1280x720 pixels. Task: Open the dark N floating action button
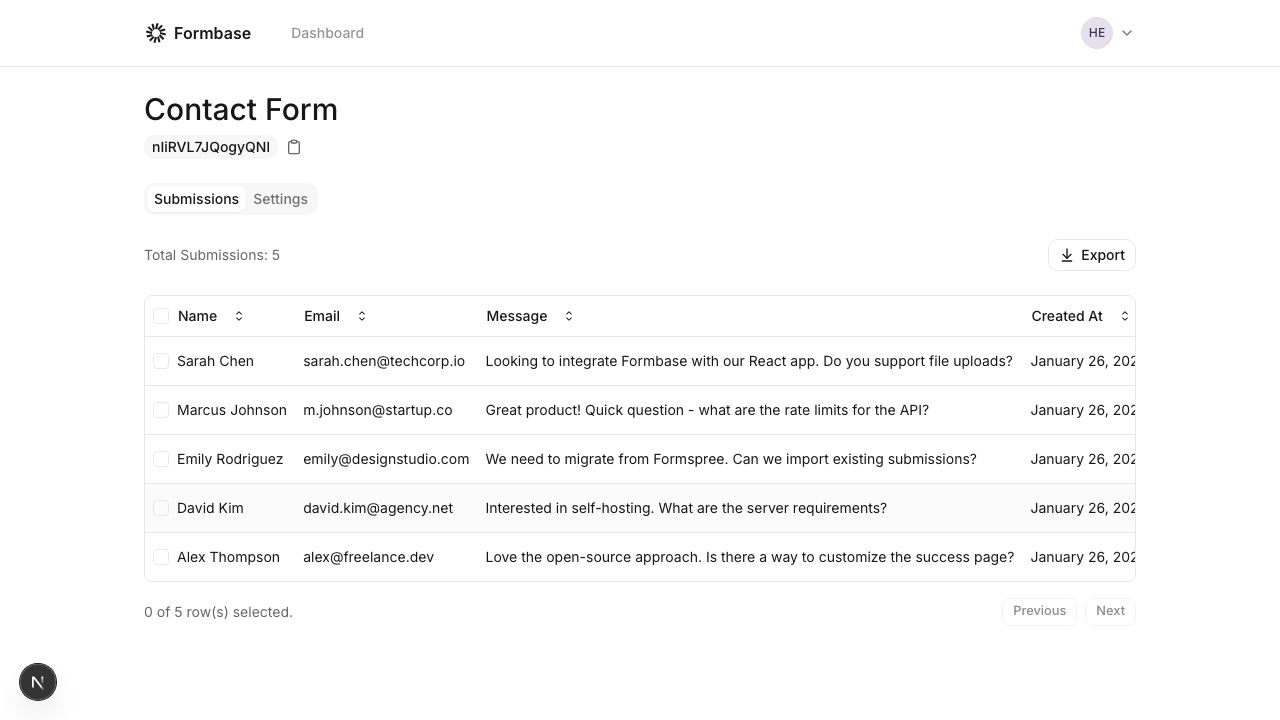[x=38, y=681]
